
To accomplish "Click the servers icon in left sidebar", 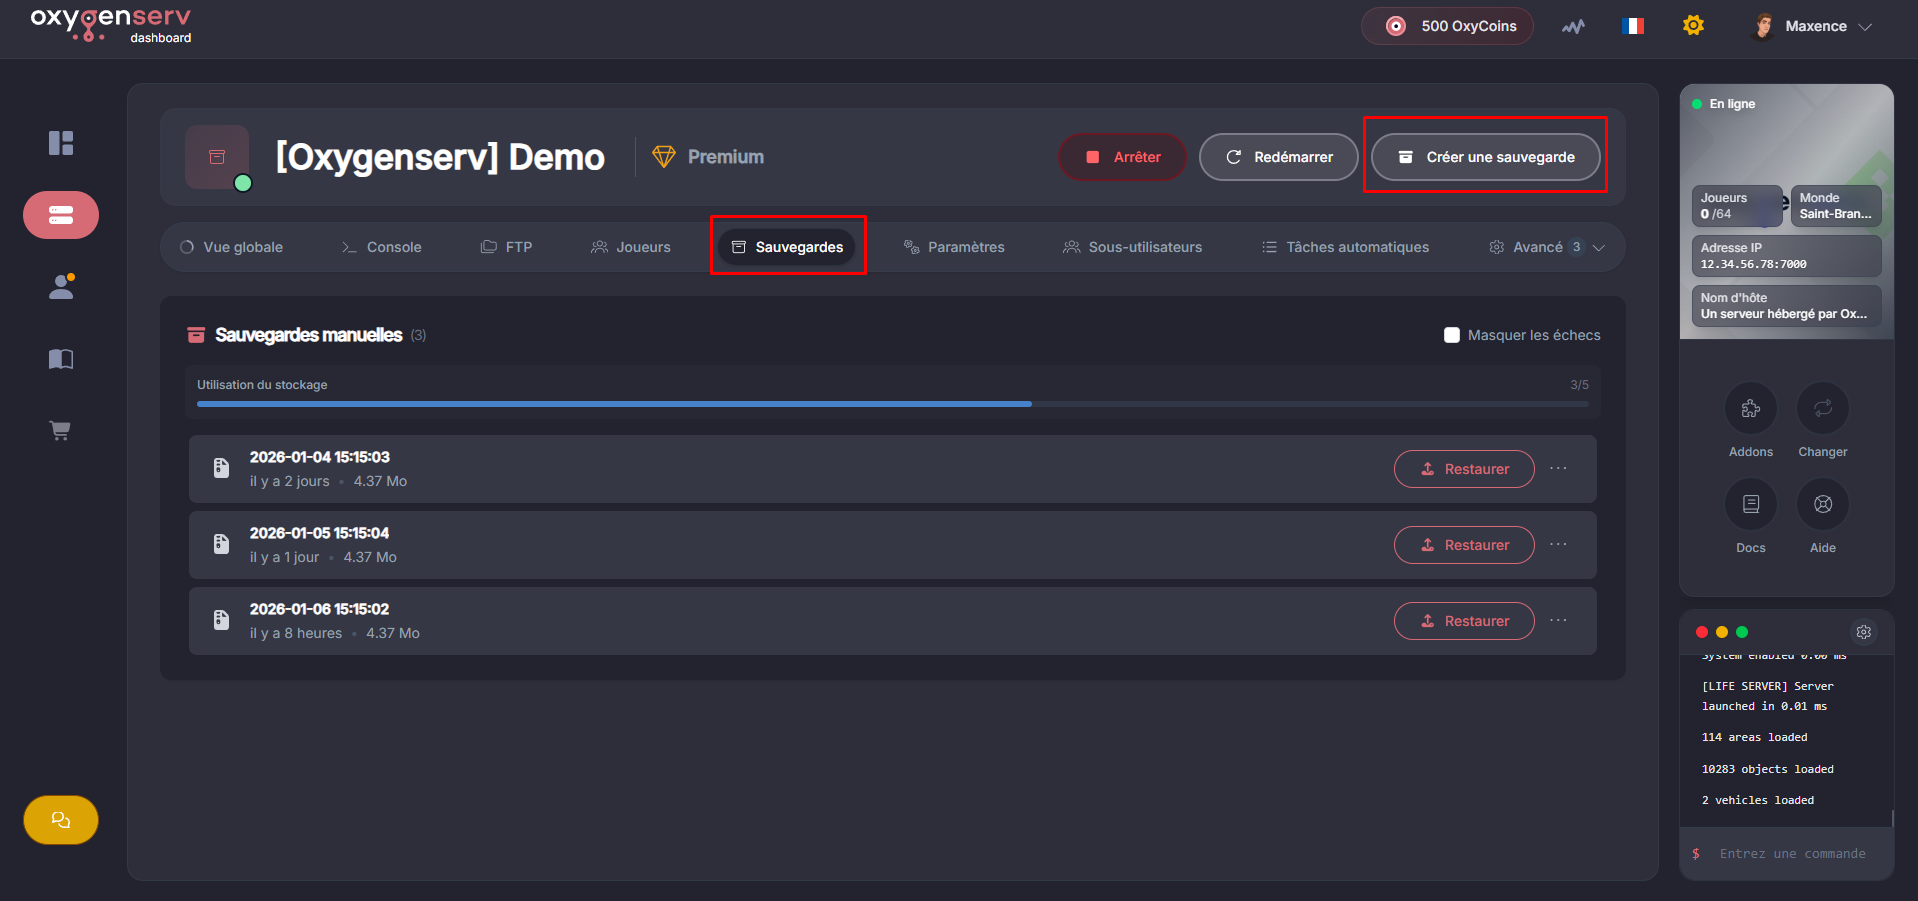I will pos(61,215).
